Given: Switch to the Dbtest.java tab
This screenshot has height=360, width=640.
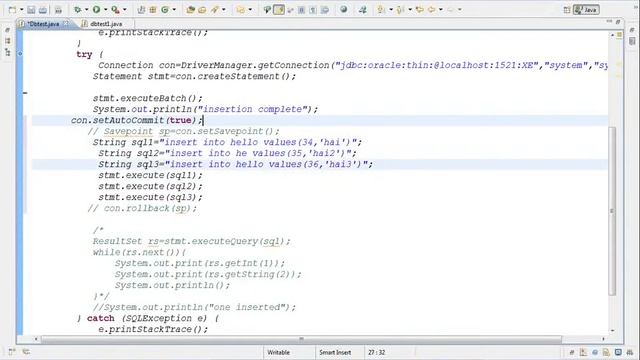Looking at the screenshot, I should (43, 24).
